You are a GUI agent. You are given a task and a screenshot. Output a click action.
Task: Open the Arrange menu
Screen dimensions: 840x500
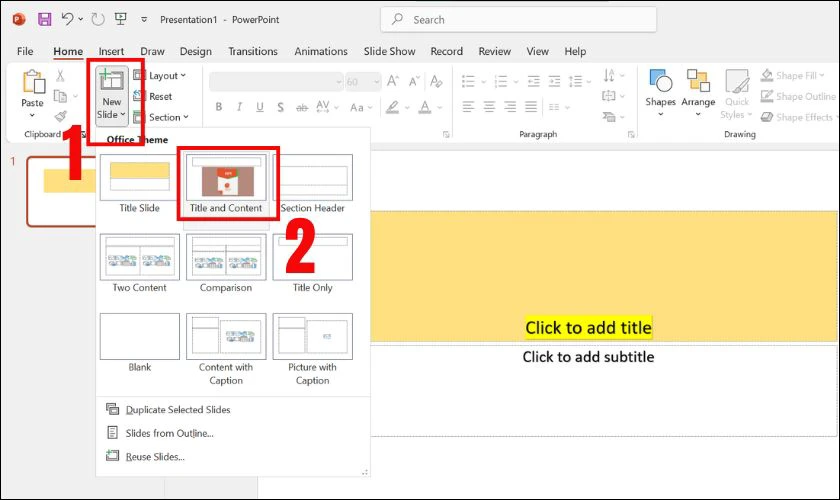[x=698, y=92]
